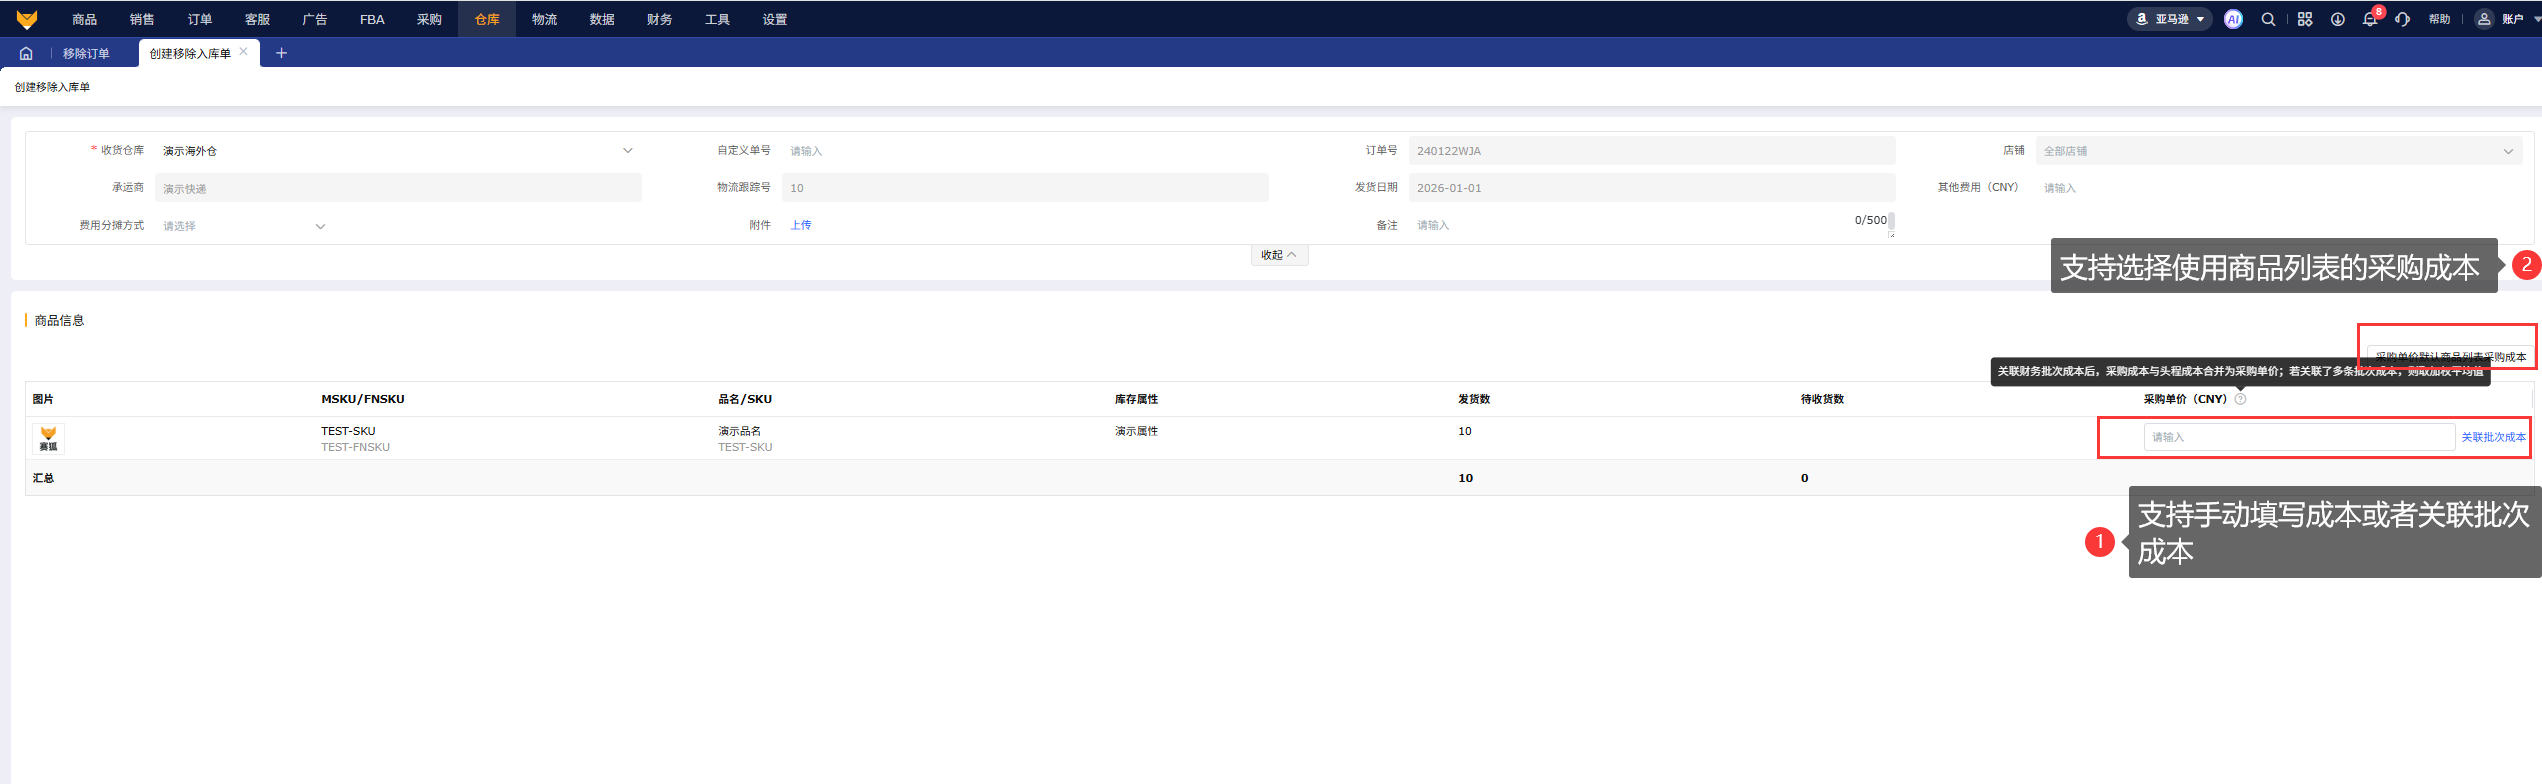Viewport: 2542px width, 784px height.
Task: Open the 销售 menu
Action: pos(142,19)
